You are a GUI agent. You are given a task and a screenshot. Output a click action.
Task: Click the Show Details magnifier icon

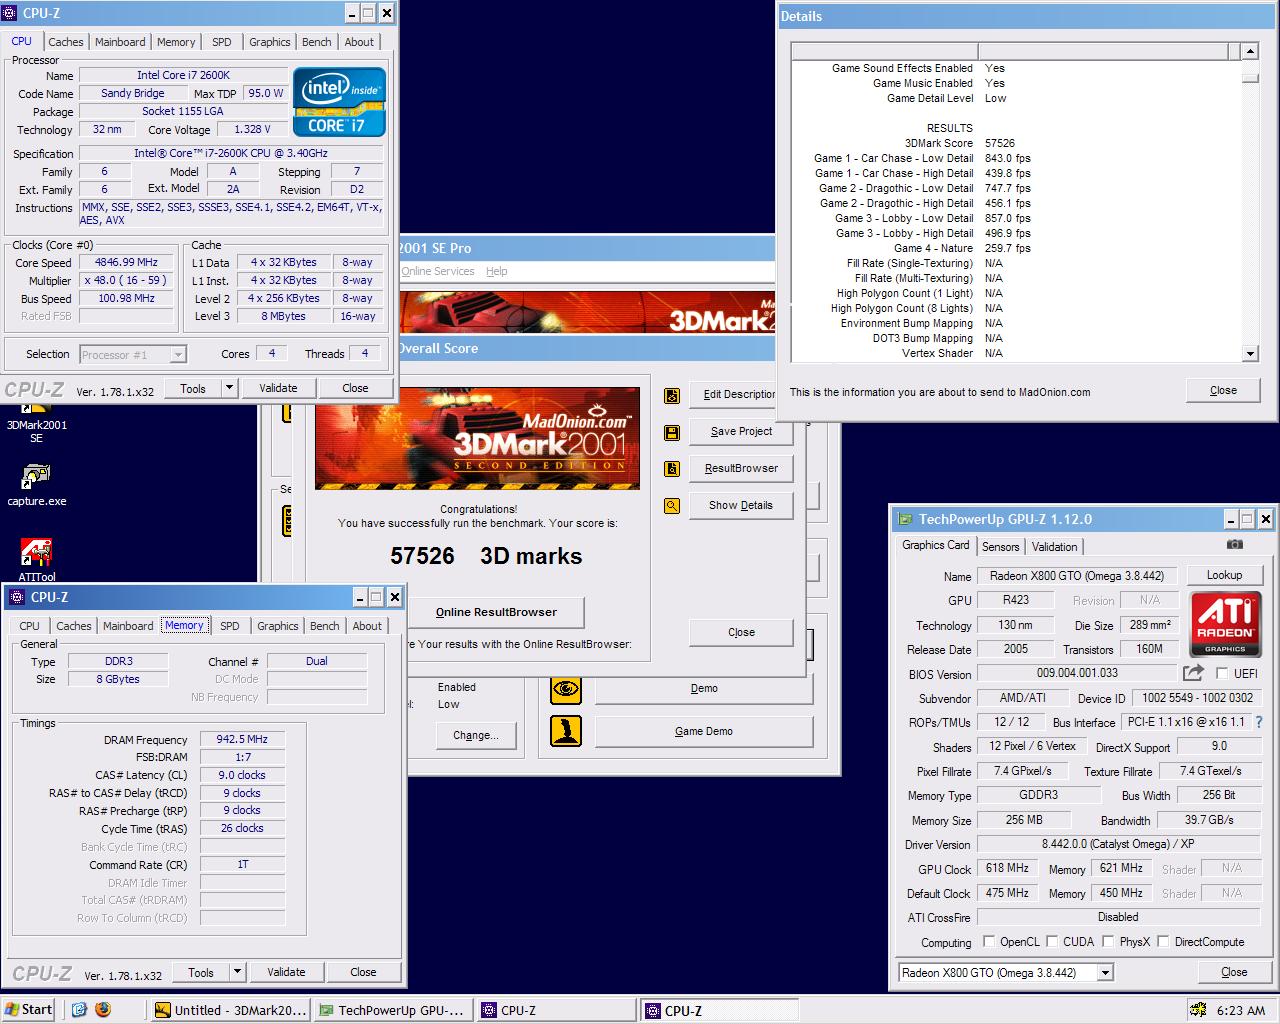coord(672,506)
